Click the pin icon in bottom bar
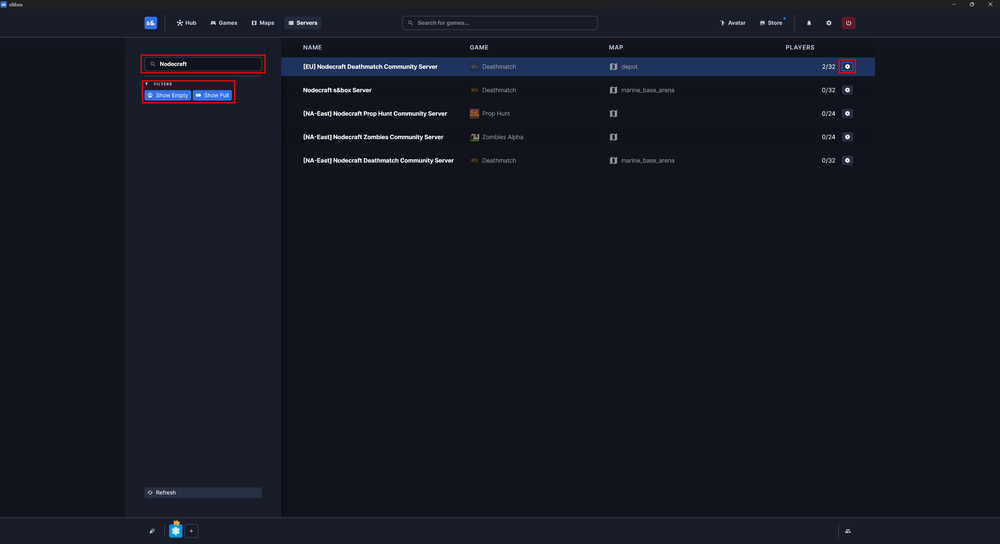 (x=152, y=531)
